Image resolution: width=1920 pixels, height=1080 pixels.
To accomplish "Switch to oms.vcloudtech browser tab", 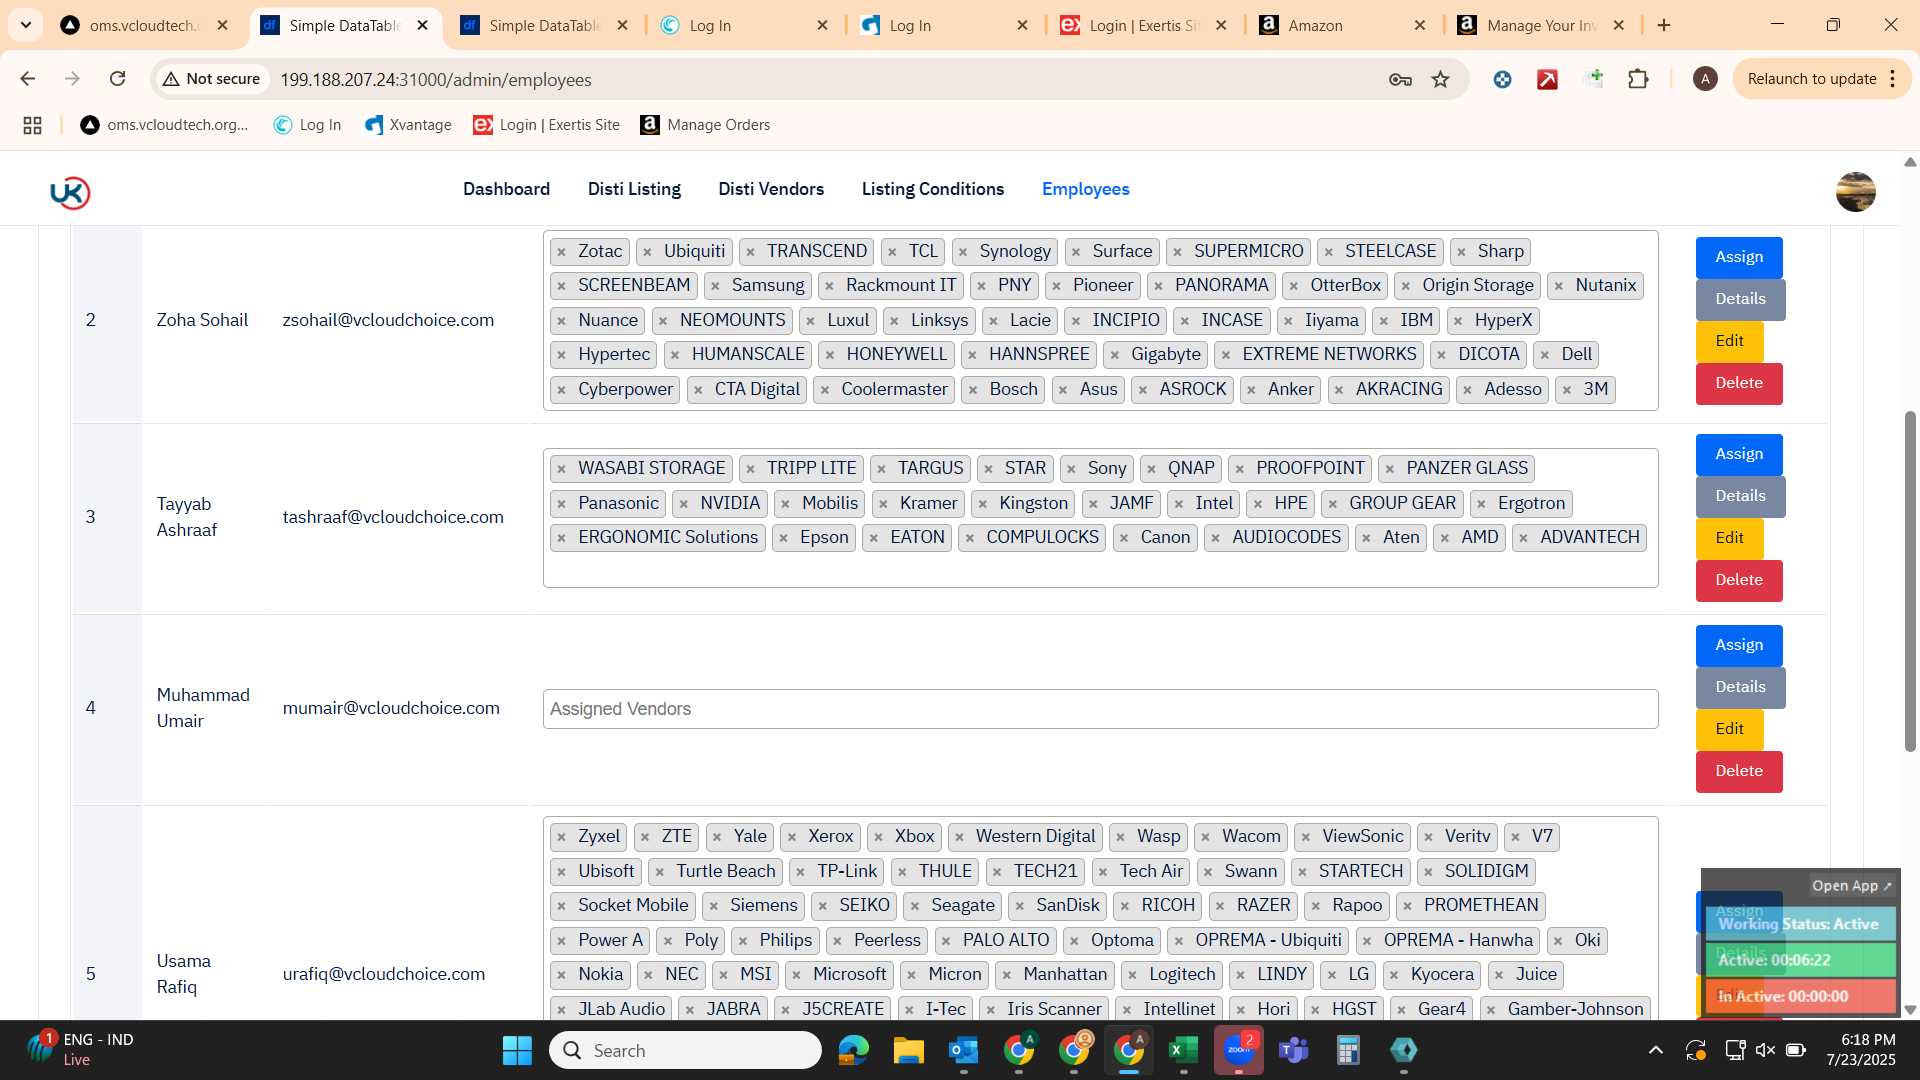I will [143, 25].
